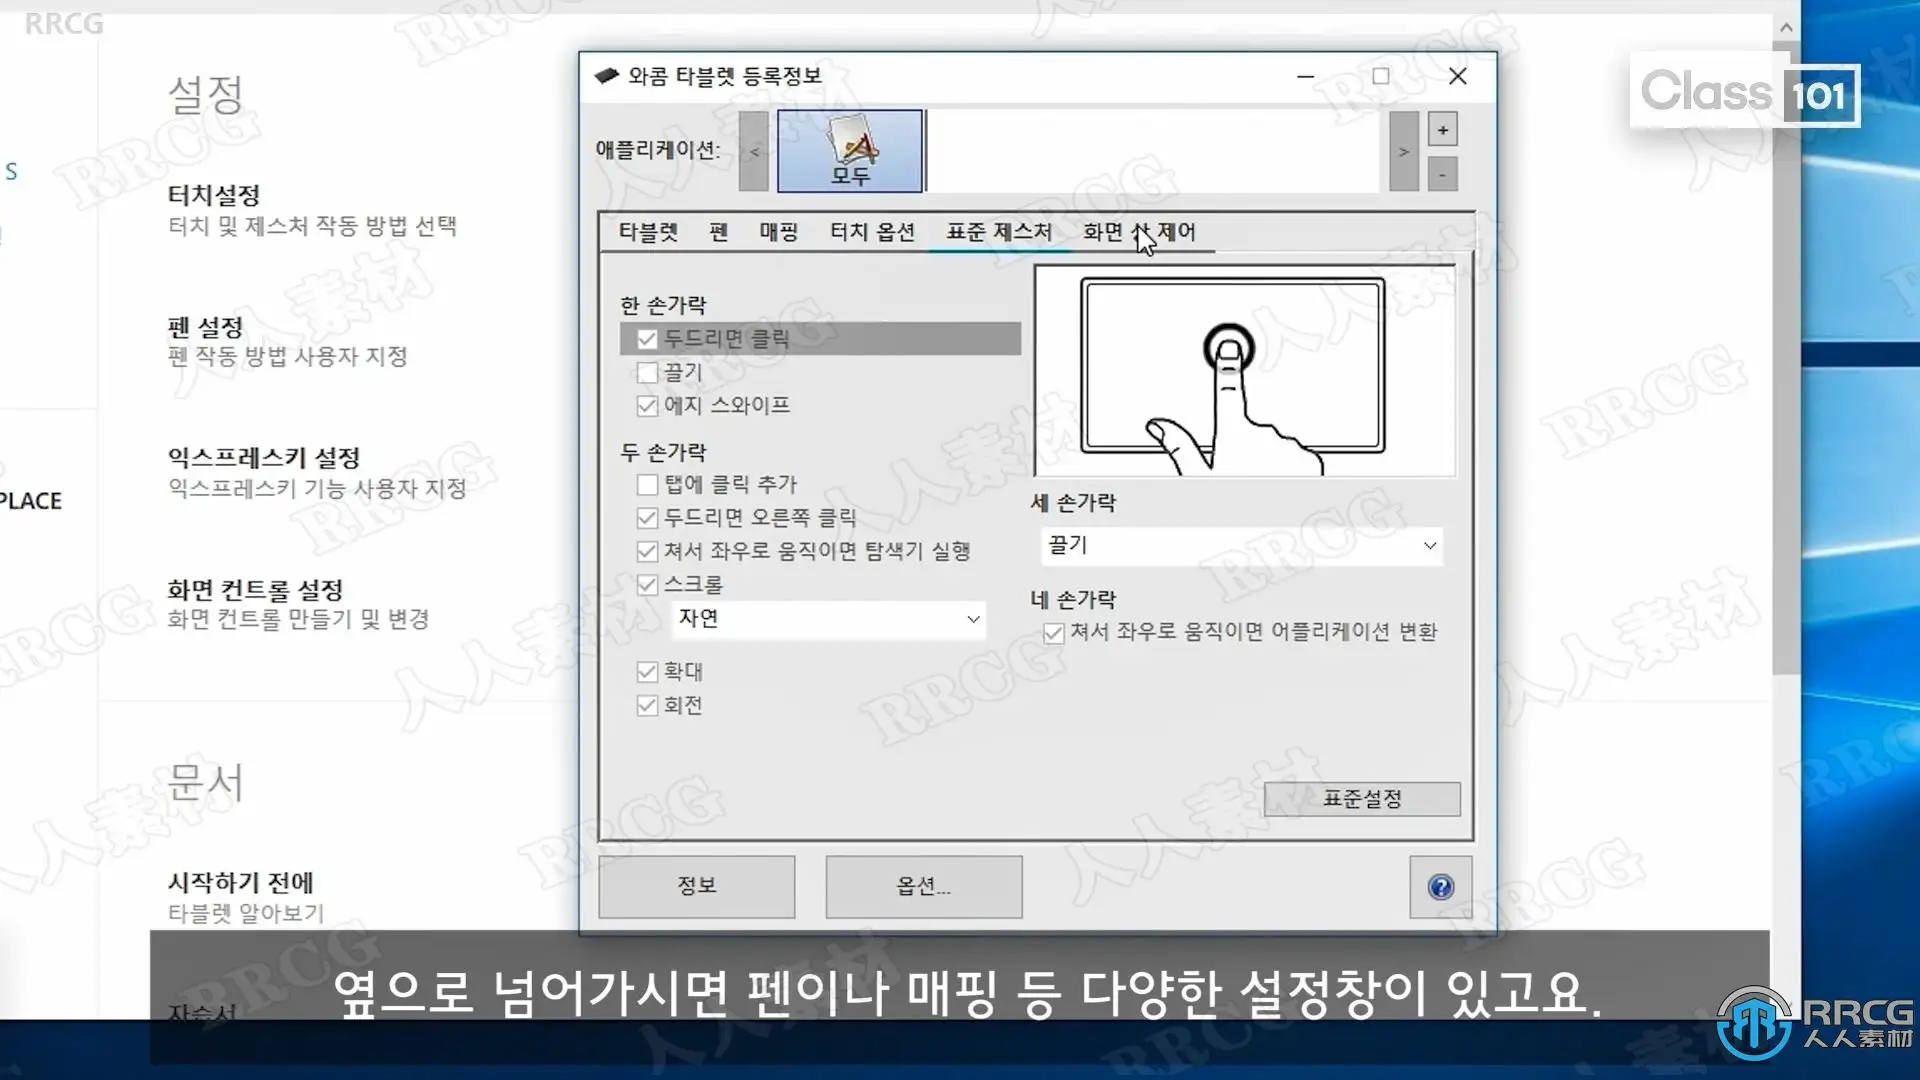Disable 확대 zoom checkbox
The width and height of the screenshot is (1920, 1080).
(647, 672)
